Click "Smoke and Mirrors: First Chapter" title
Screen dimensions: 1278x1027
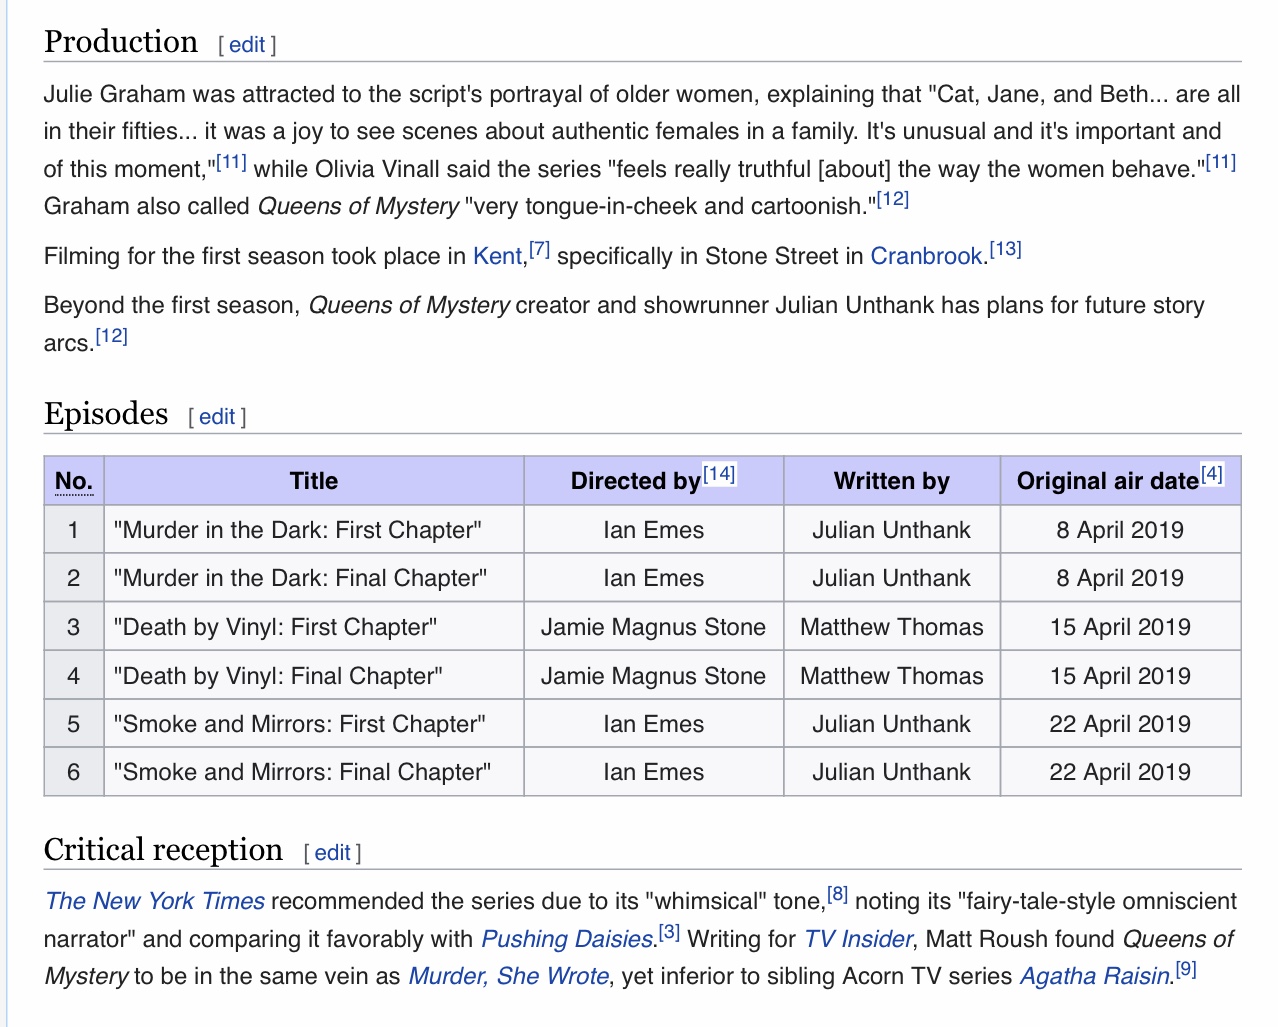(300, 724)
